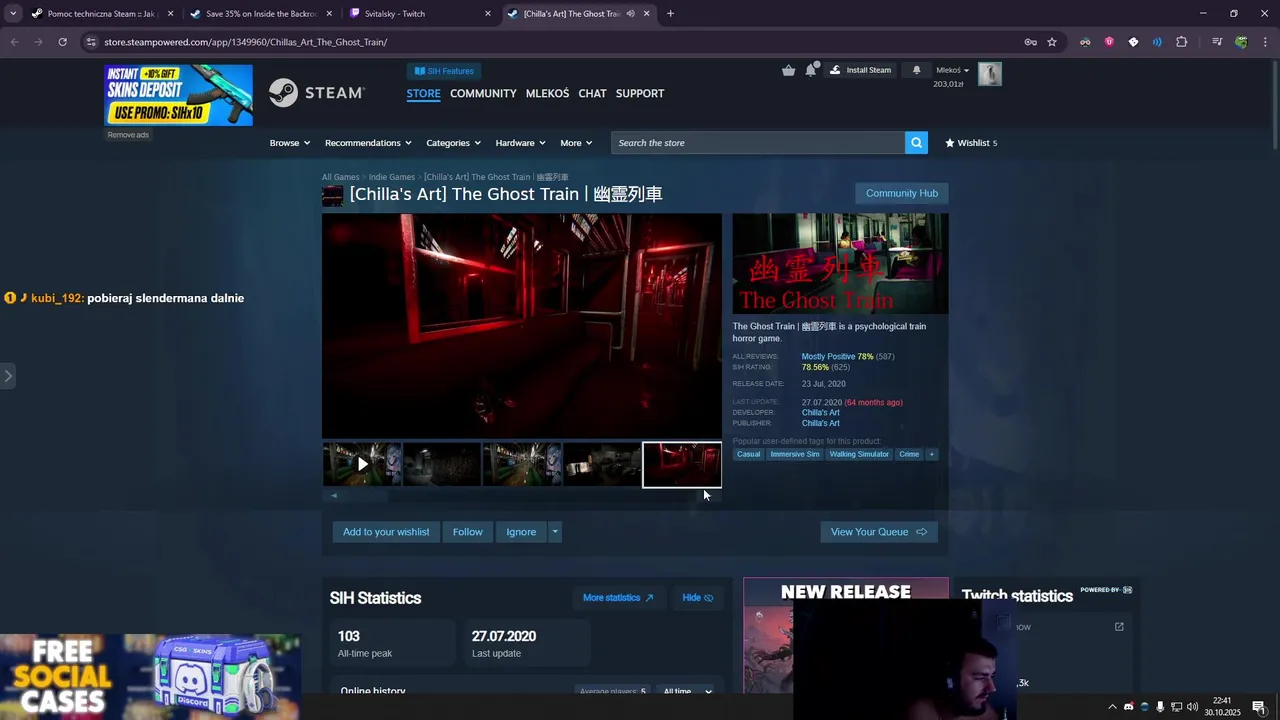The image size is (1280, 720).
Task: Open the Windows notification center icon
Action: tap(1259, 707)
